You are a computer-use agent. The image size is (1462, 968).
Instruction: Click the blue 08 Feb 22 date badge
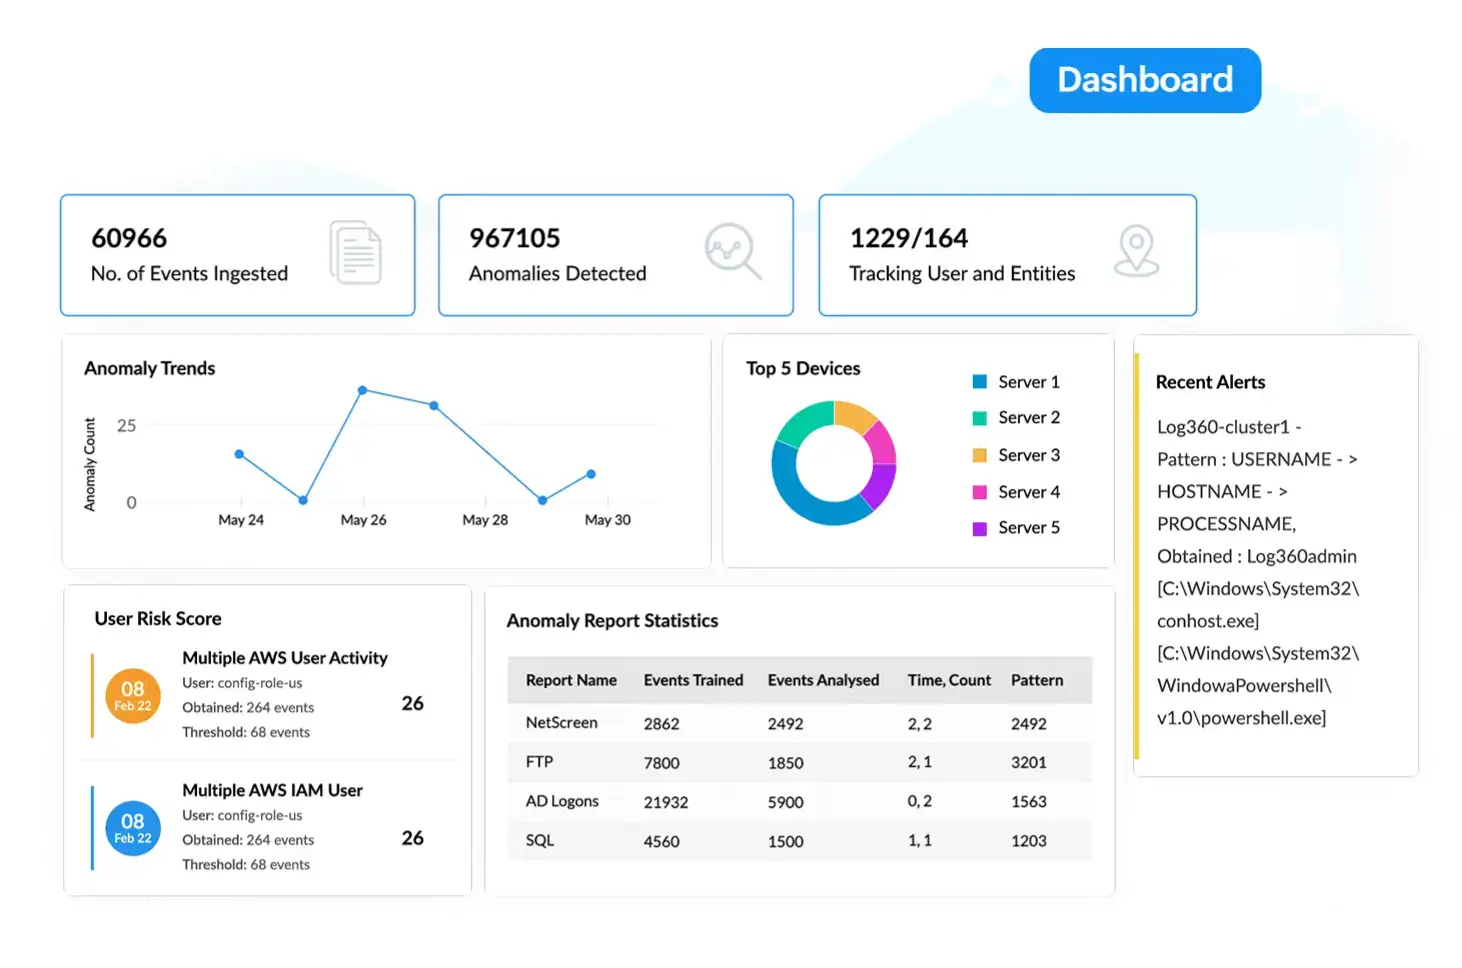click(x=133, y=828)
